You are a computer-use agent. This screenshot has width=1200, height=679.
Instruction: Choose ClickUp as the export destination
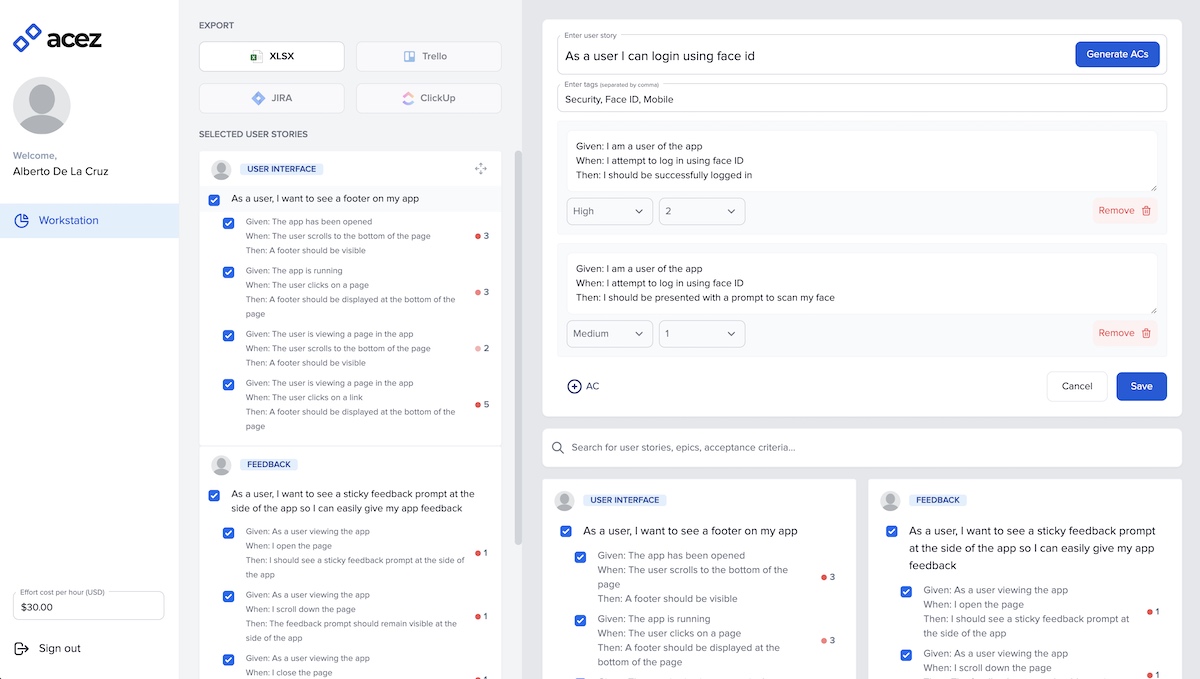point(428,97)
